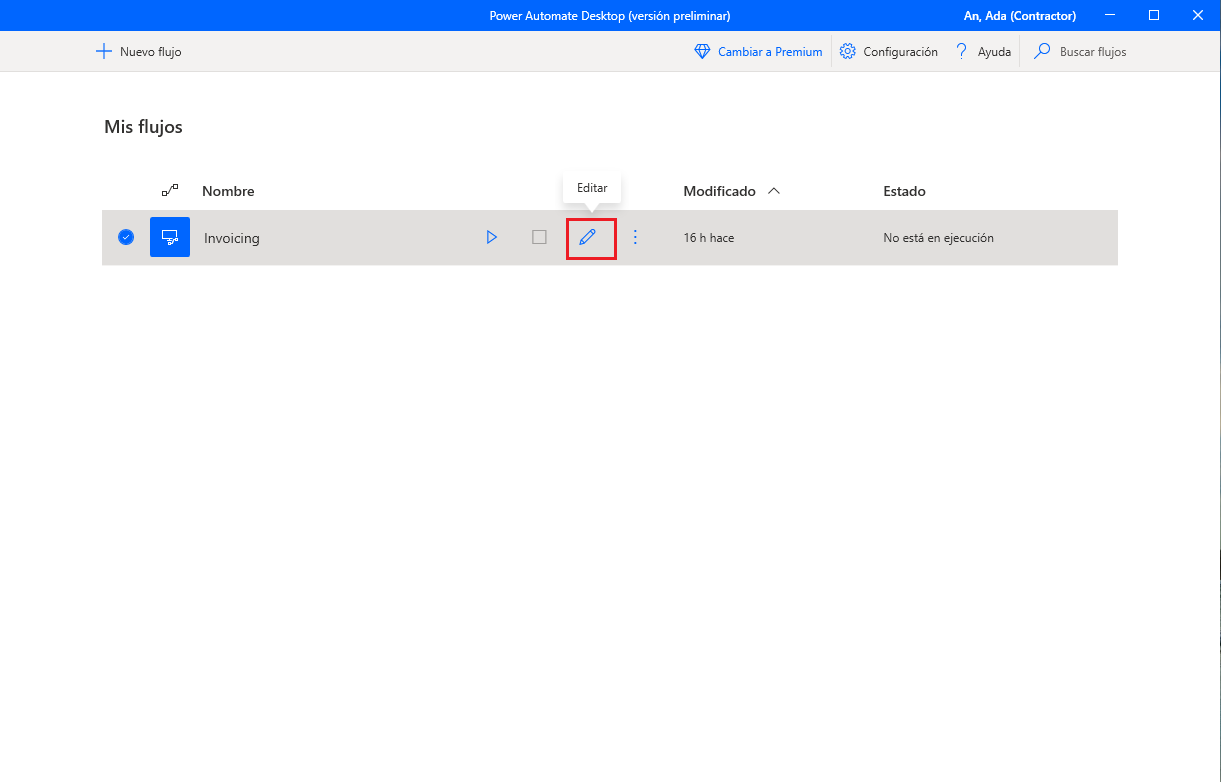The height and width of the screenshot is (782, 1221).
Task: Open the blue desktop flow icon for Invoicing
Action: coord(170,237)
